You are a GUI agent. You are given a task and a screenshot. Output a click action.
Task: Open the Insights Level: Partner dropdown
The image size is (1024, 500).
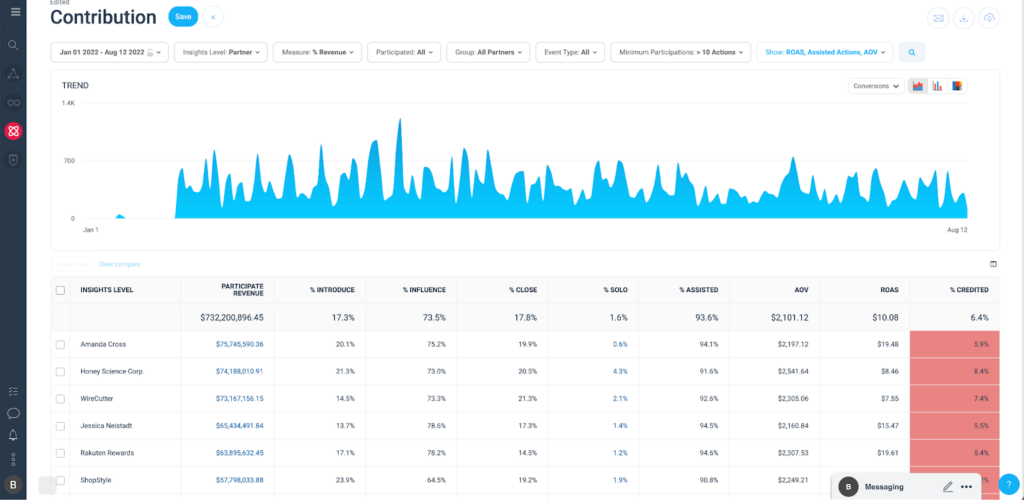point(220,52)
